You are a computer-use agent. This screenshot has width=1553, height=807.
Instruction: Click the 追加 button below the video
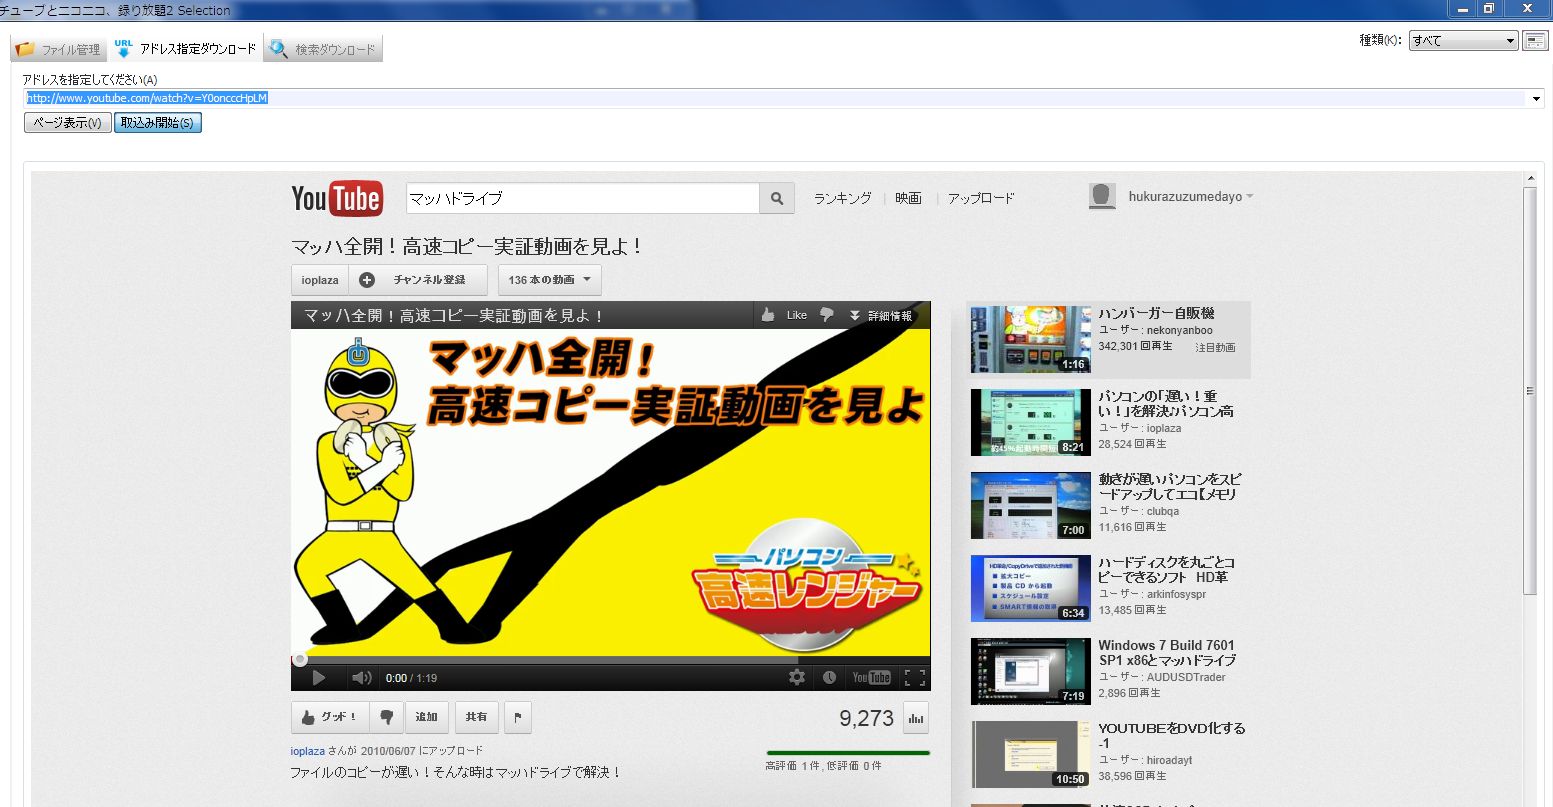coord(427,717)
